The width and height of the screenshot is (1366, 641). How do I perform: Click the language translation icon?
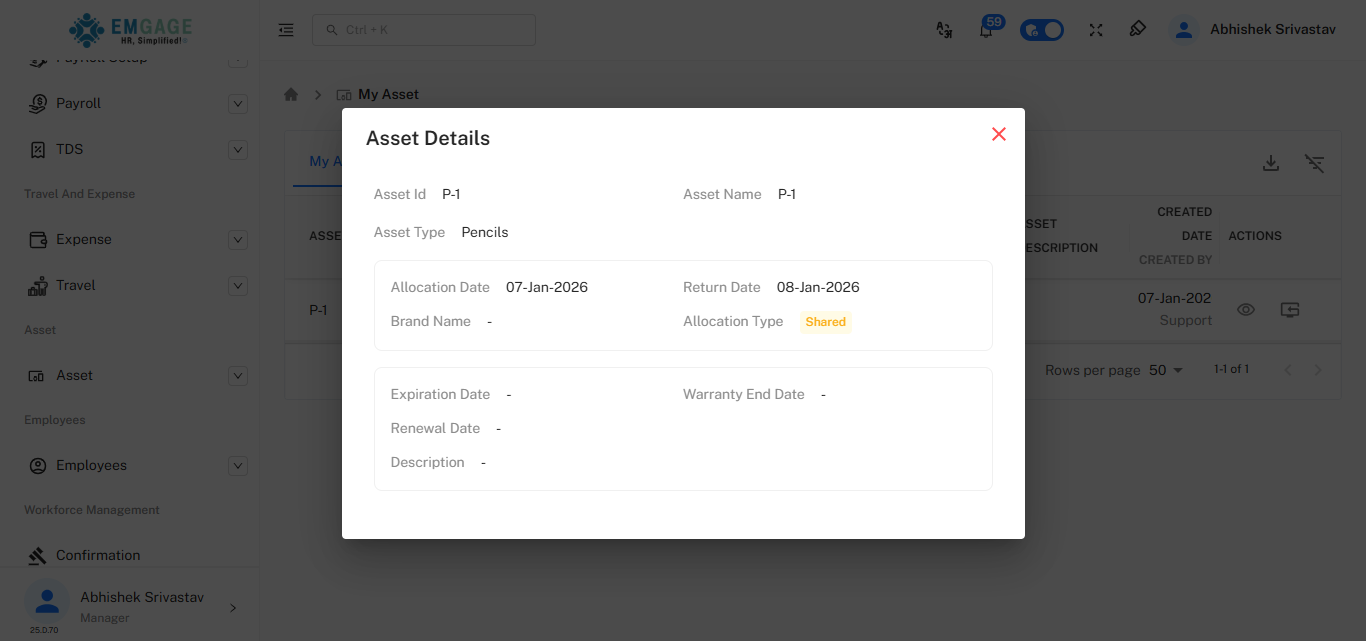click(x=944, y=30)
